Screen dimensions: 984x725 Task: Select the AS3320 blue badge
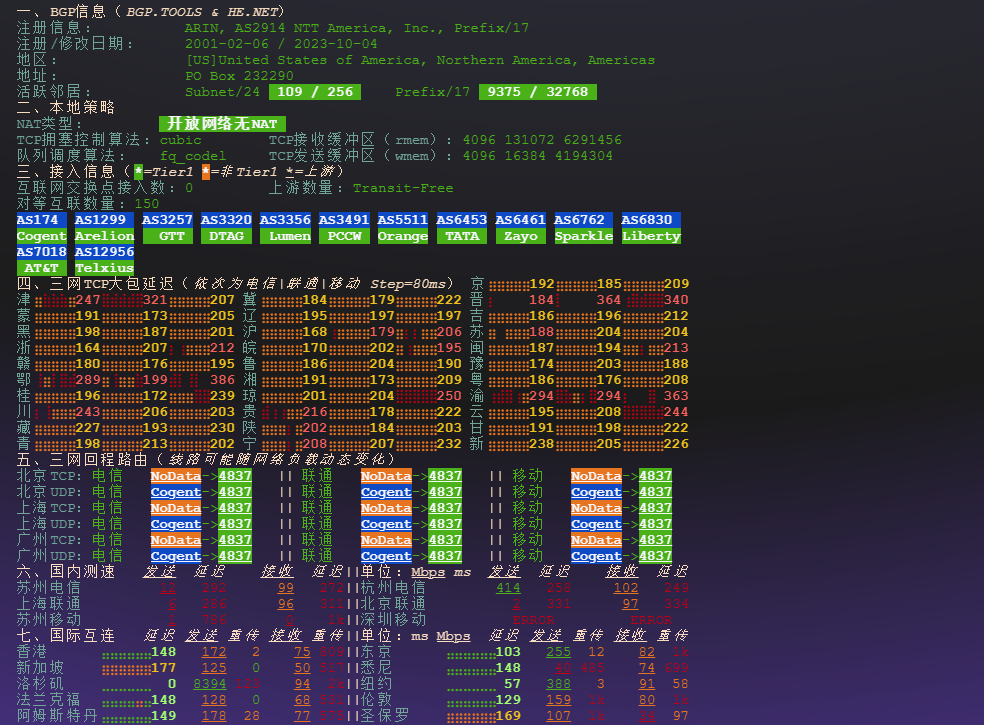(x=226, y=220)
